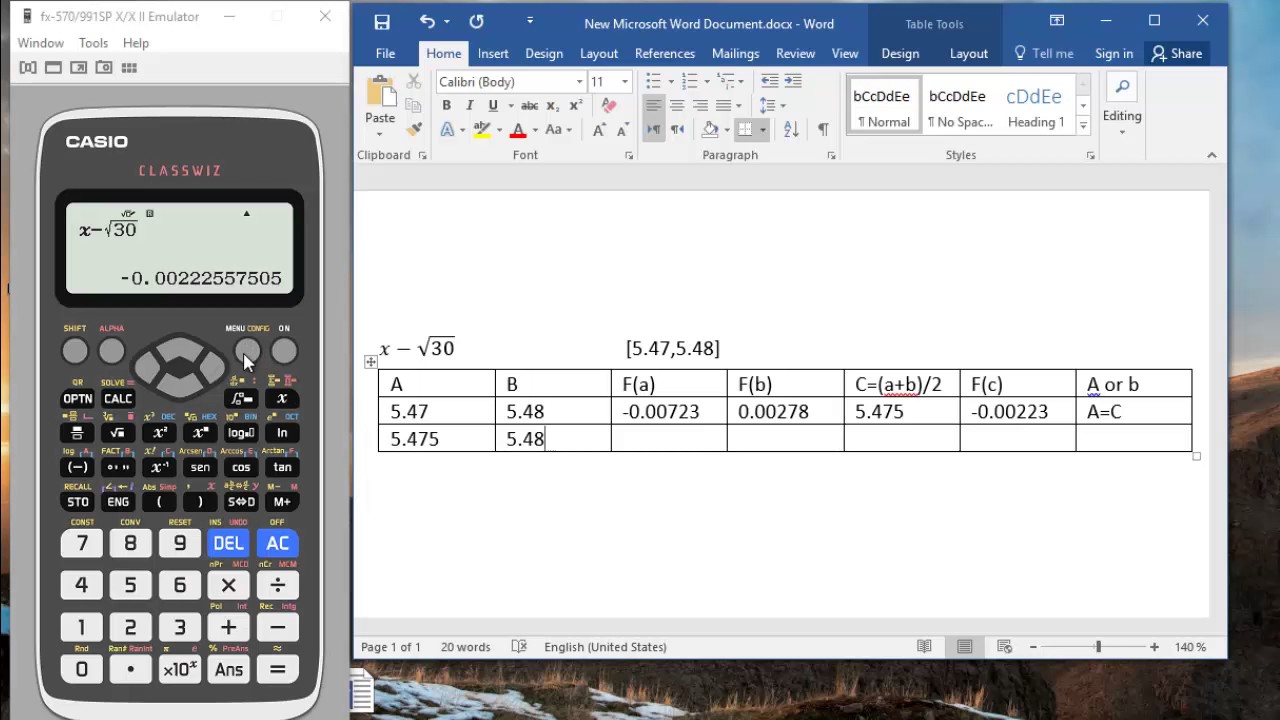Image resolution: width=1280 pixels, height=720 pixels.
Task: Click the proofing check icon in status bar
Action: point(519,647)
